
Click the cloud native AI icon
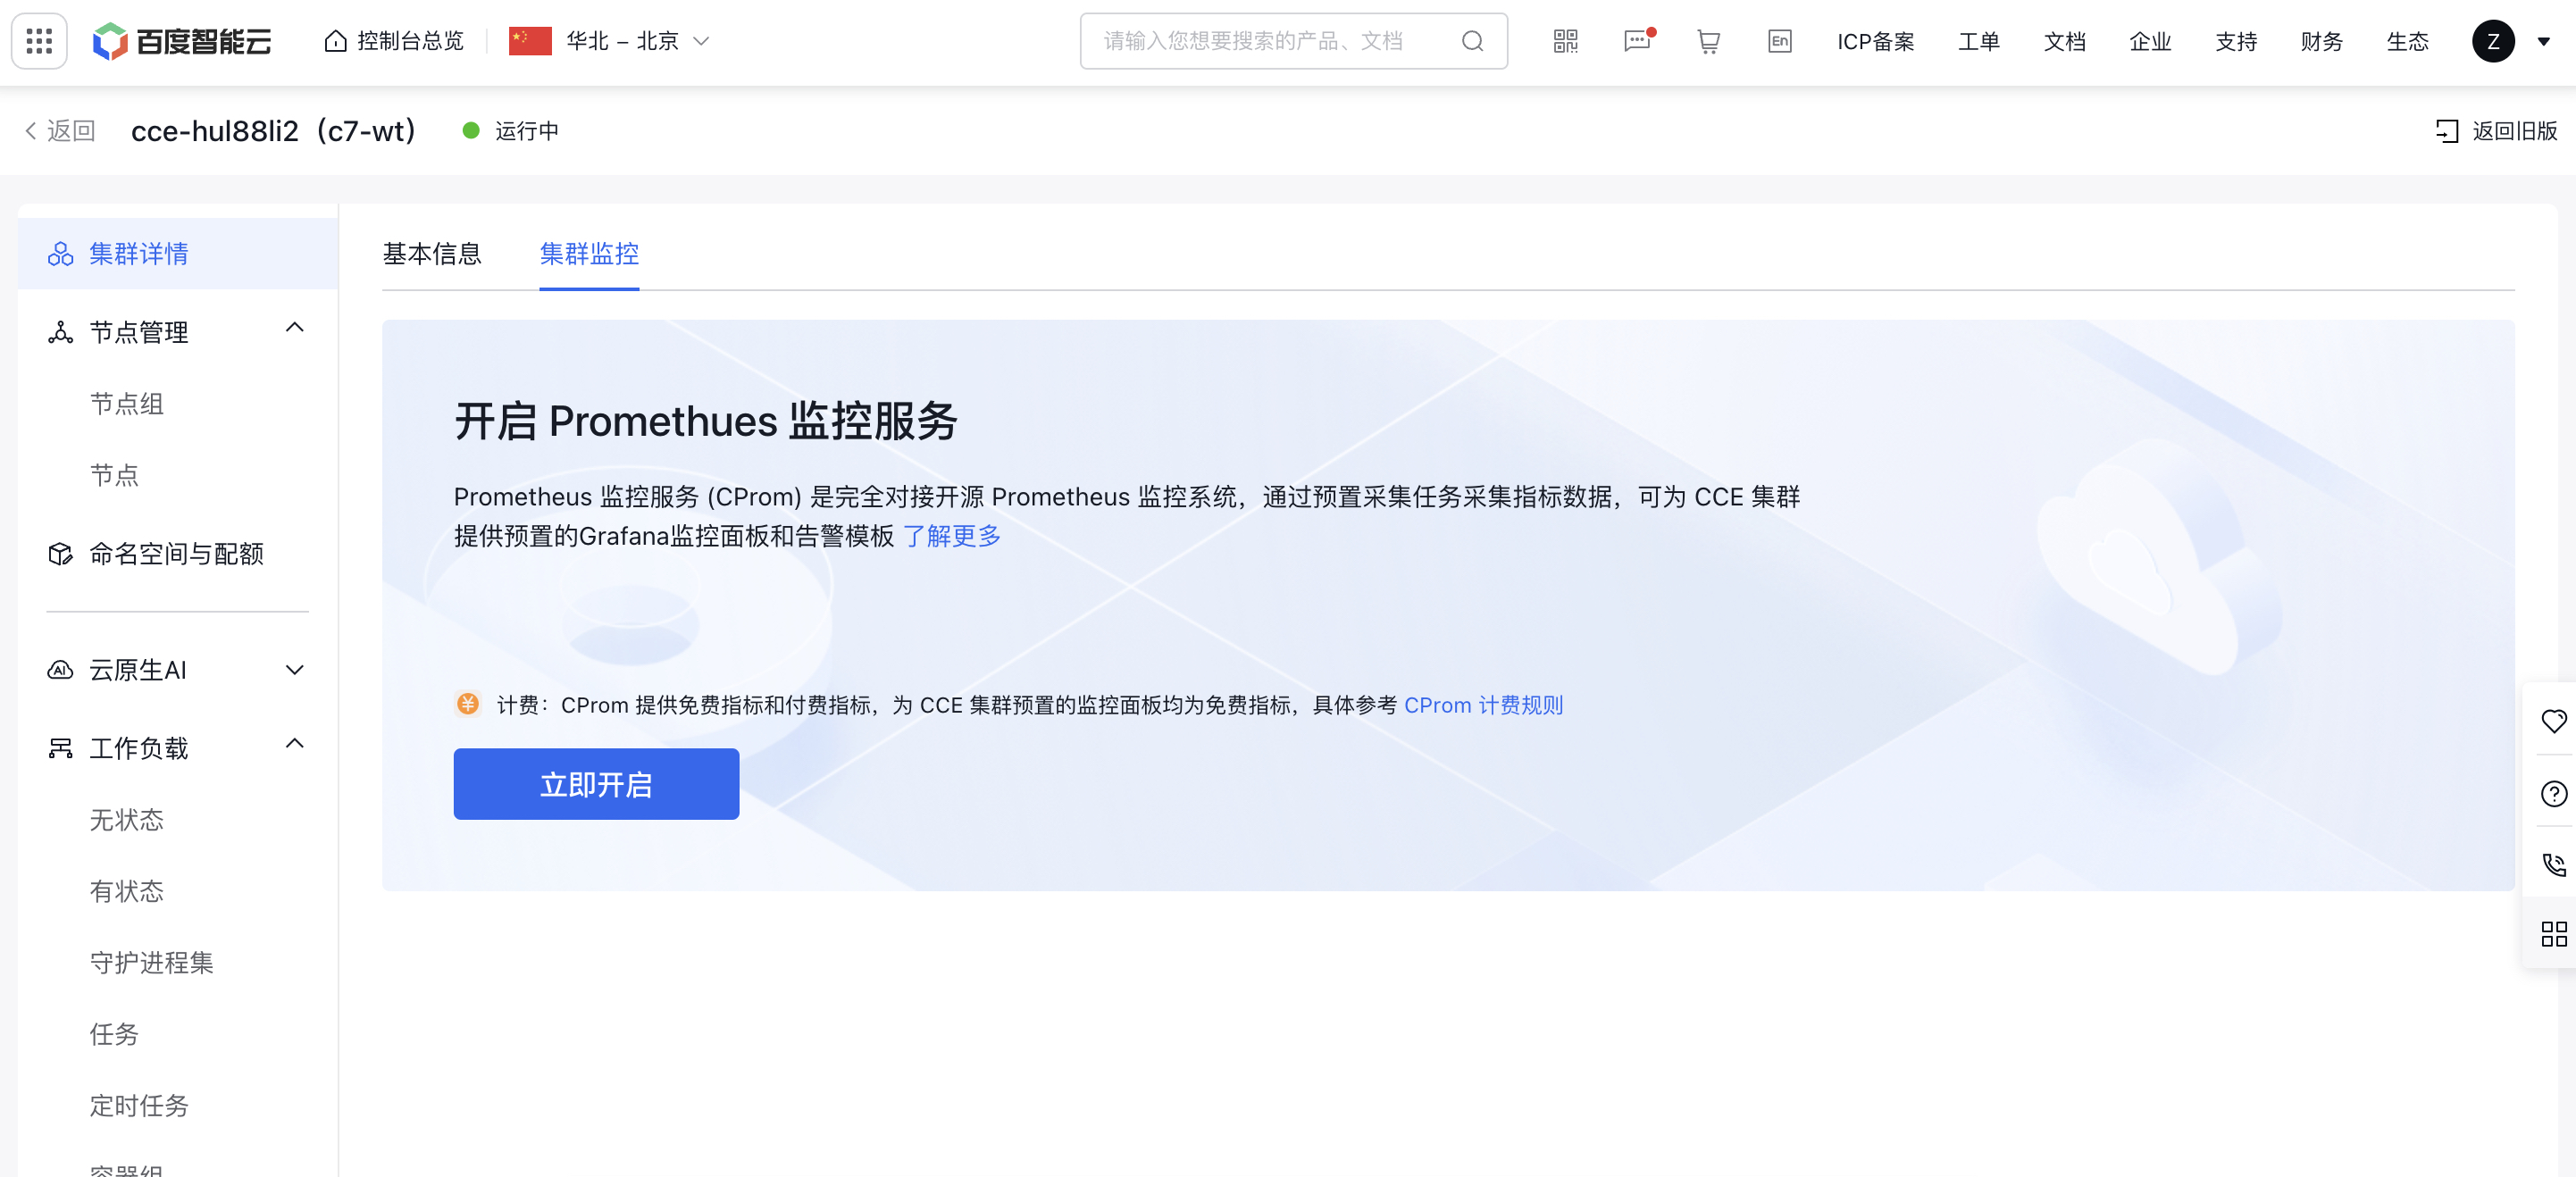coord(60,670)
